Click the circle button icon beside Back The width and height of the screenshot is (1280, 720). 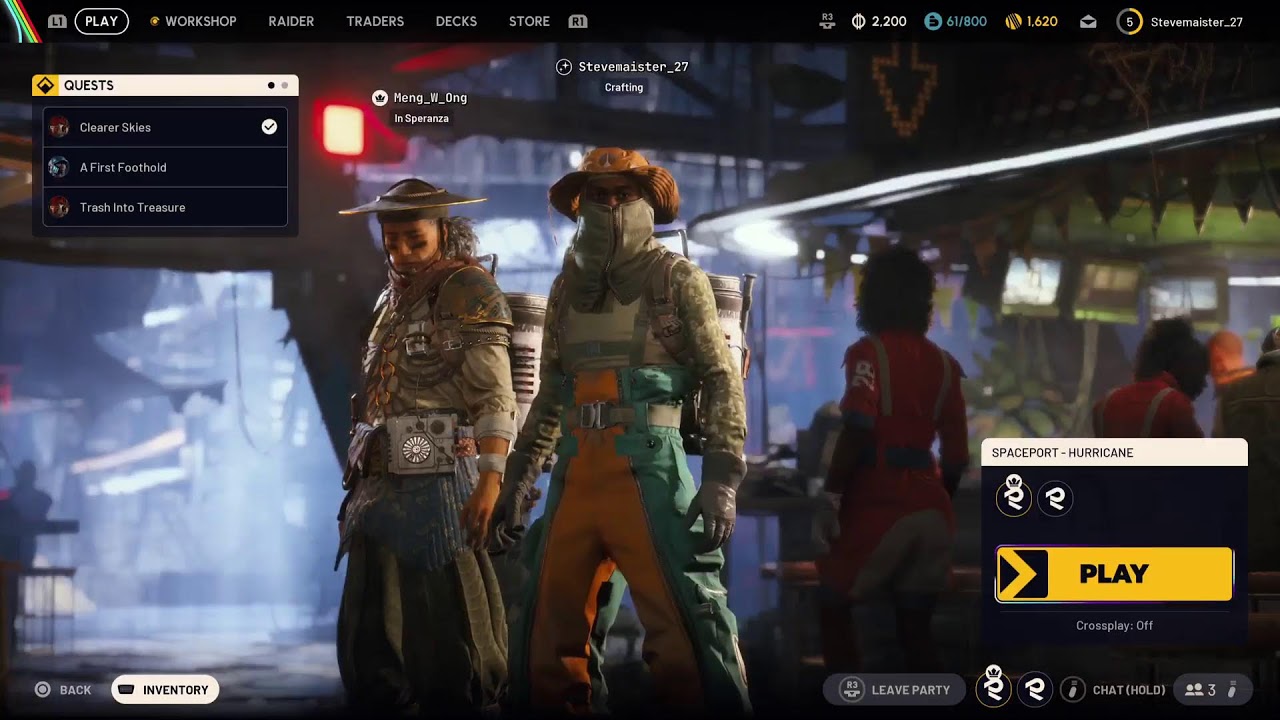coord(42,690)
